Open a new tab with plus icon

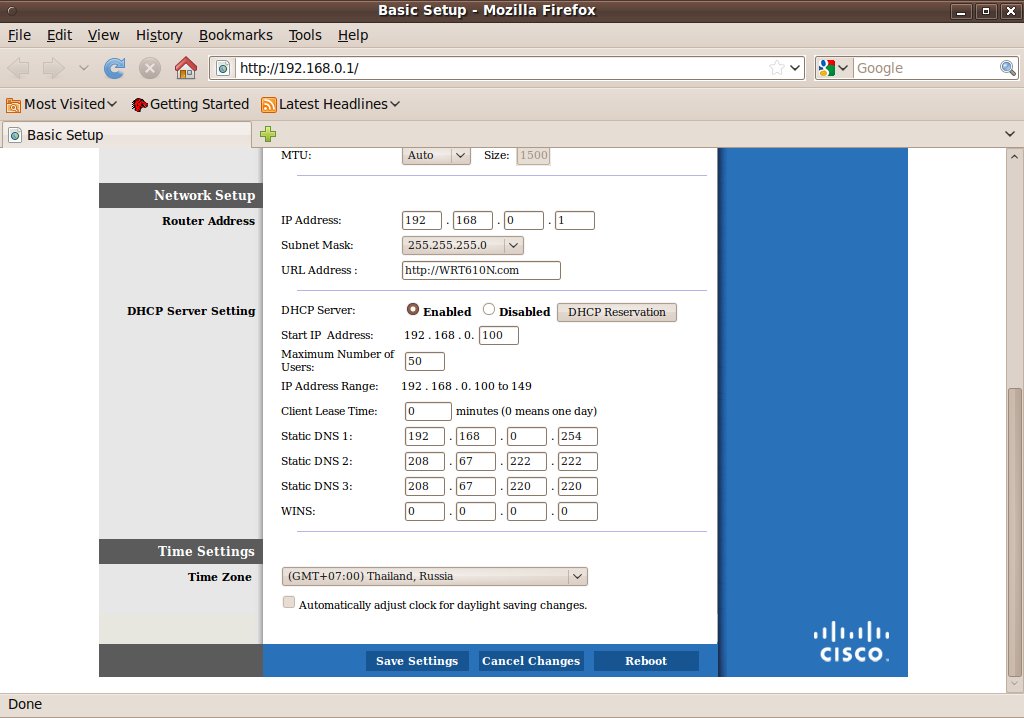coord(268,134)
